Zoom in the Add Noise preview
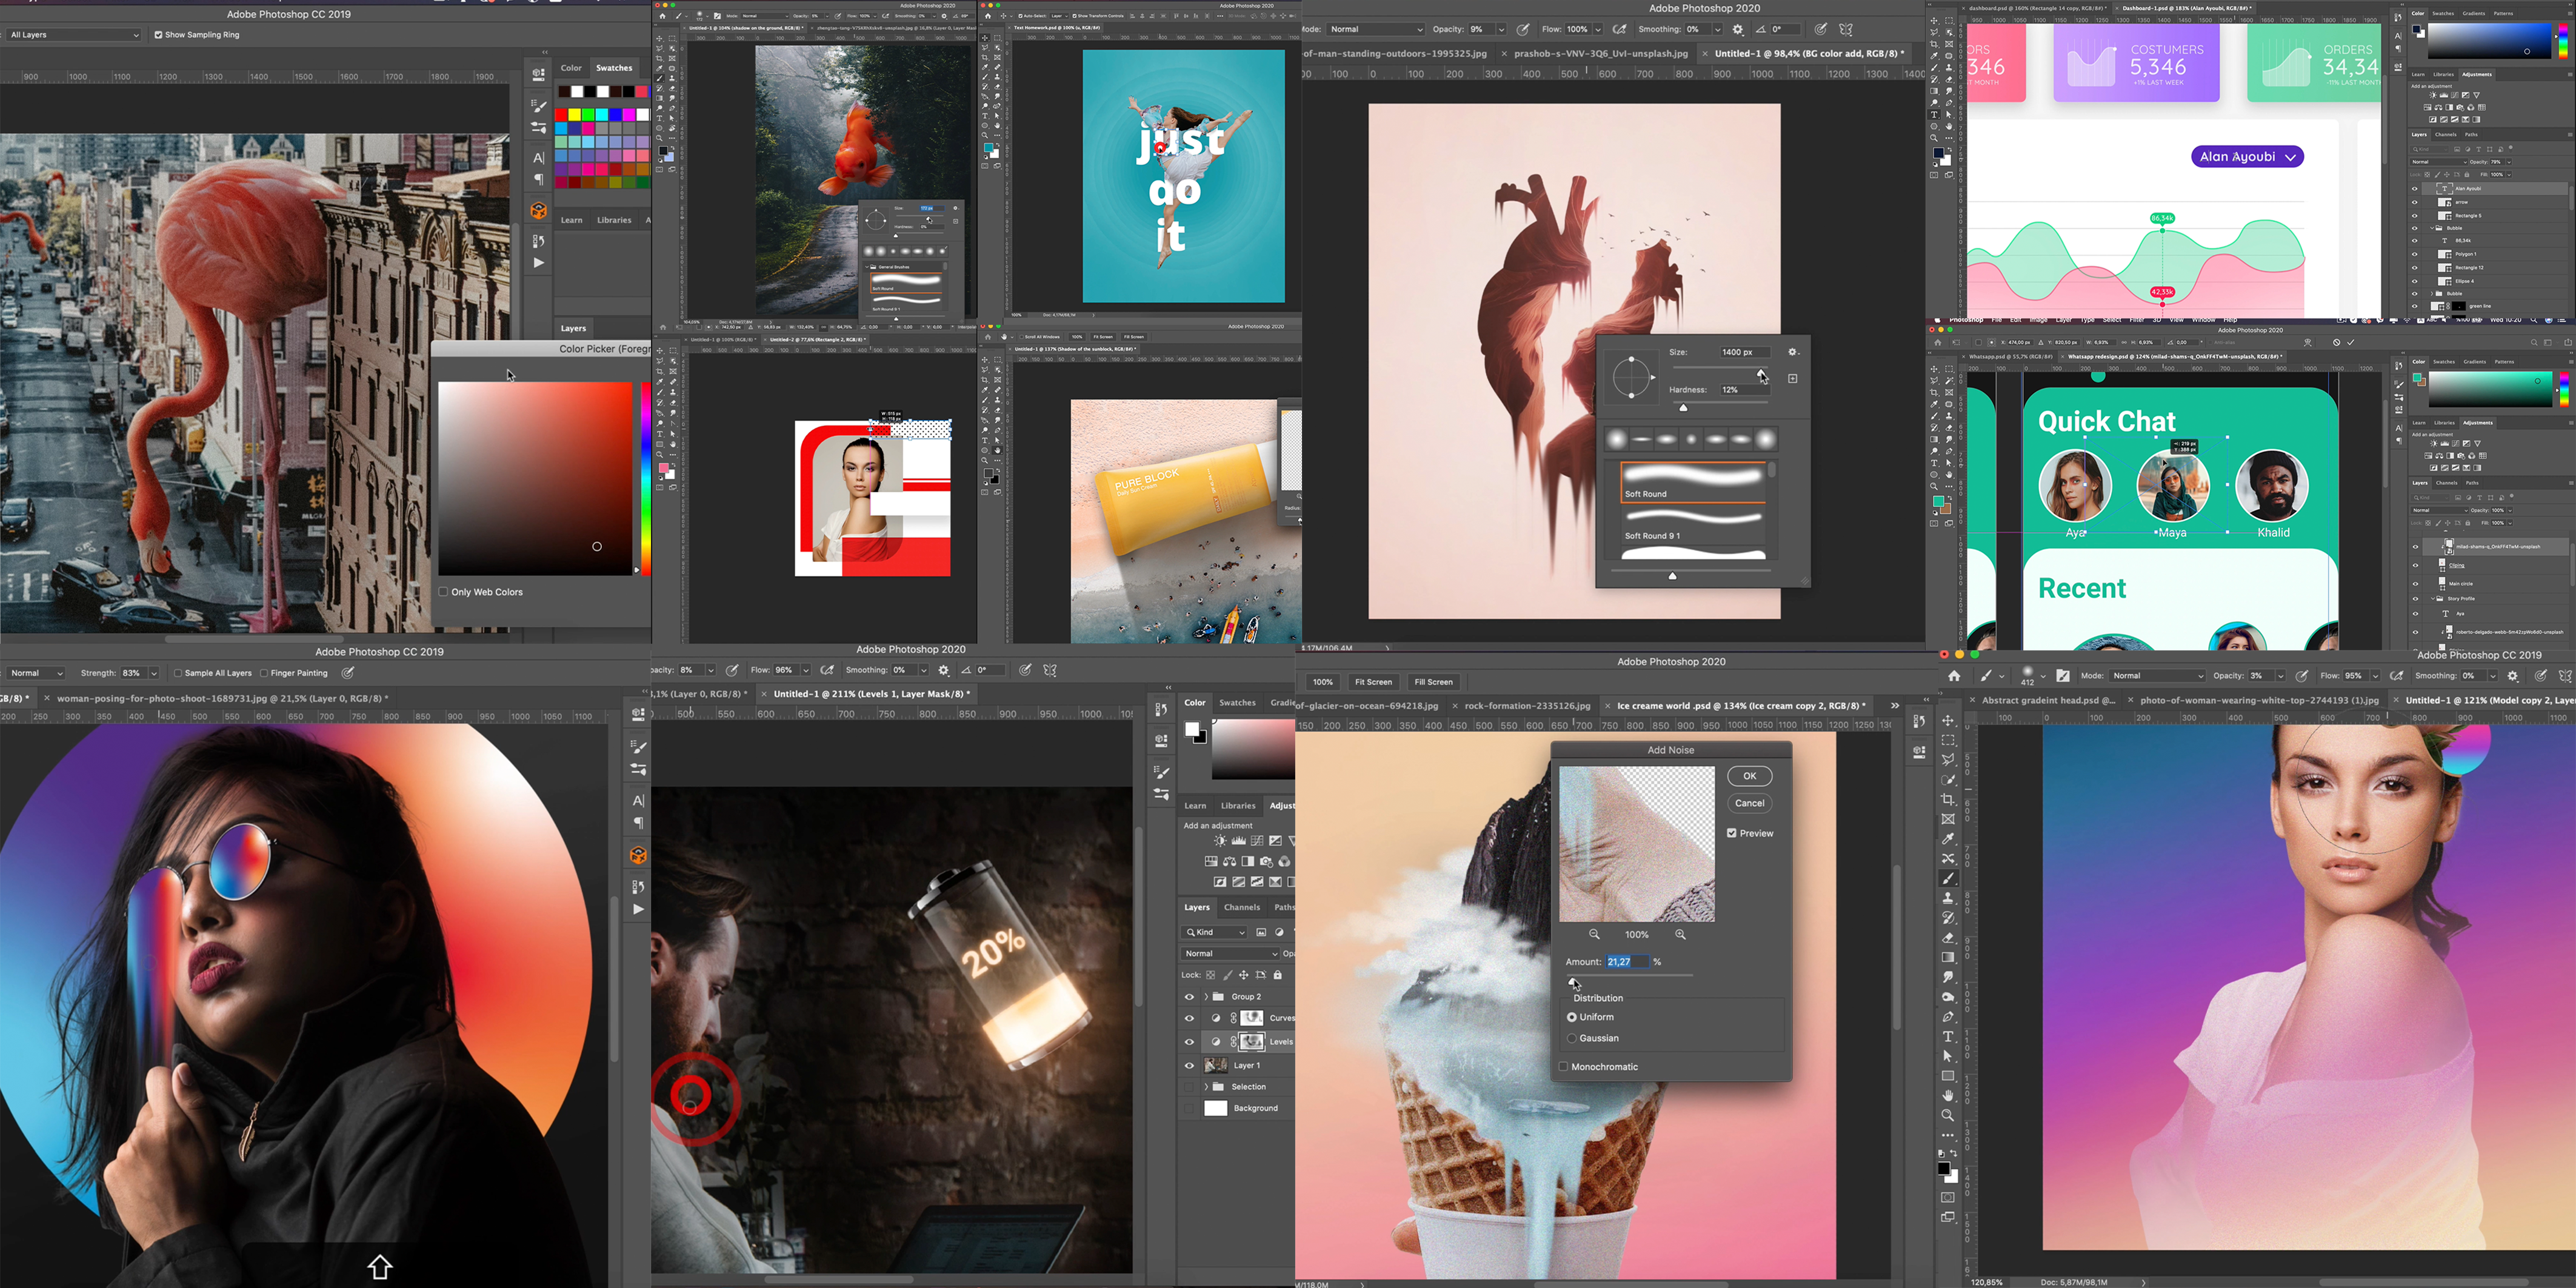This screenshot has width=2576, height=1288. [1680, 934]
